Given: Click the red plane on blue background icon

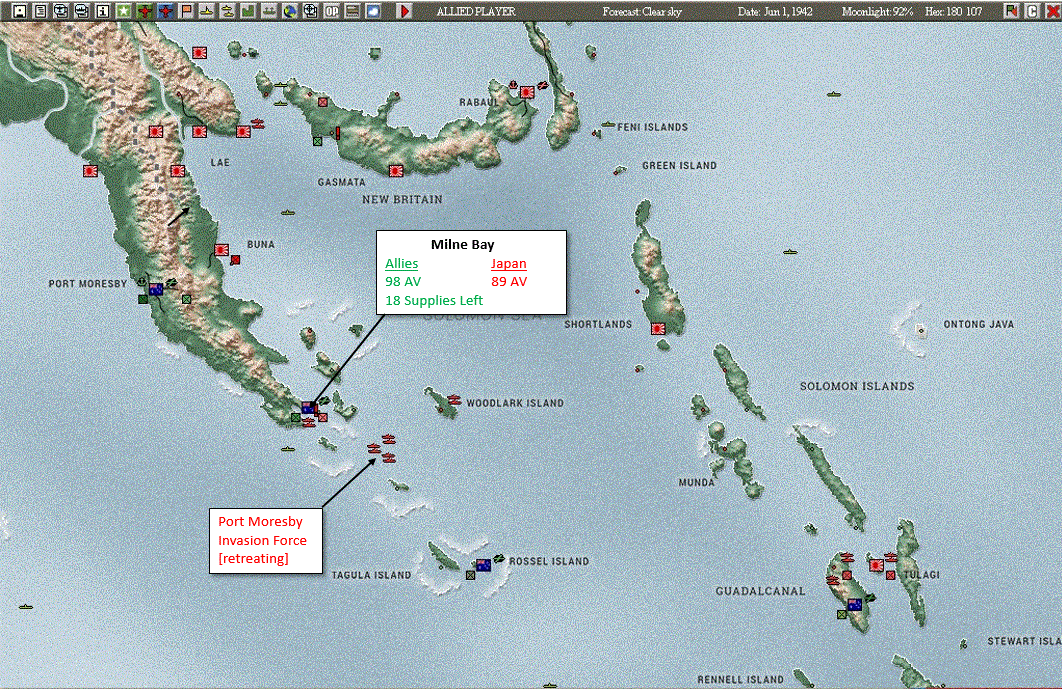Looking at the screenshot, I should (165, 11).
